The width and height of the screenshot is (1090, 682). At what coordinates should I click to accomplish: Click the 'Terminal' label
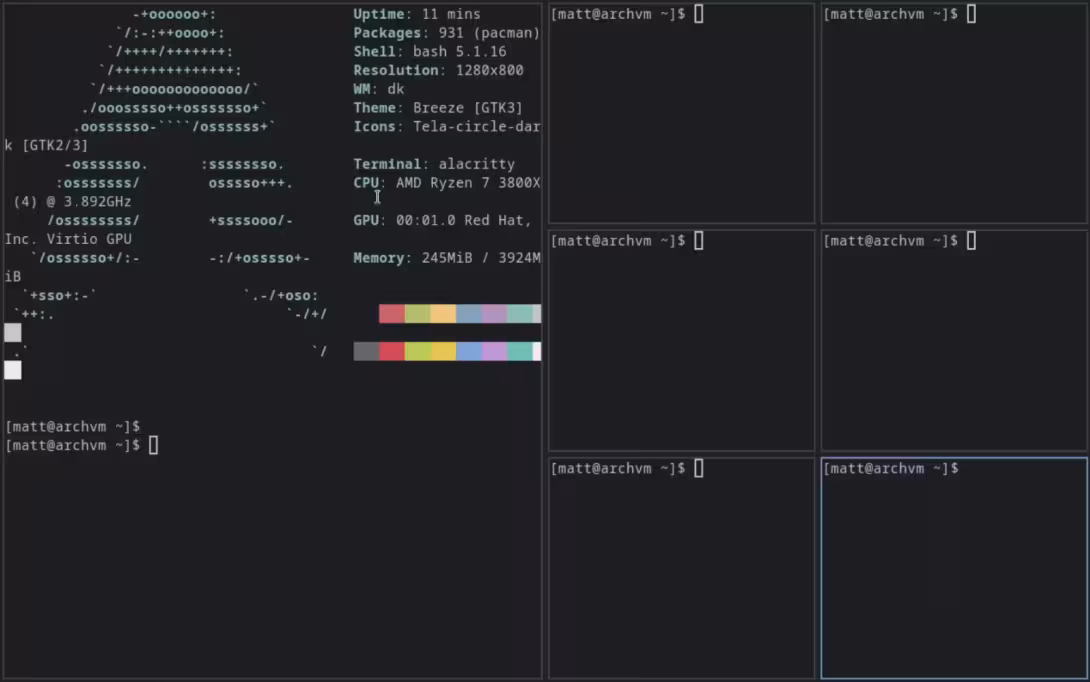coord(387,164)
